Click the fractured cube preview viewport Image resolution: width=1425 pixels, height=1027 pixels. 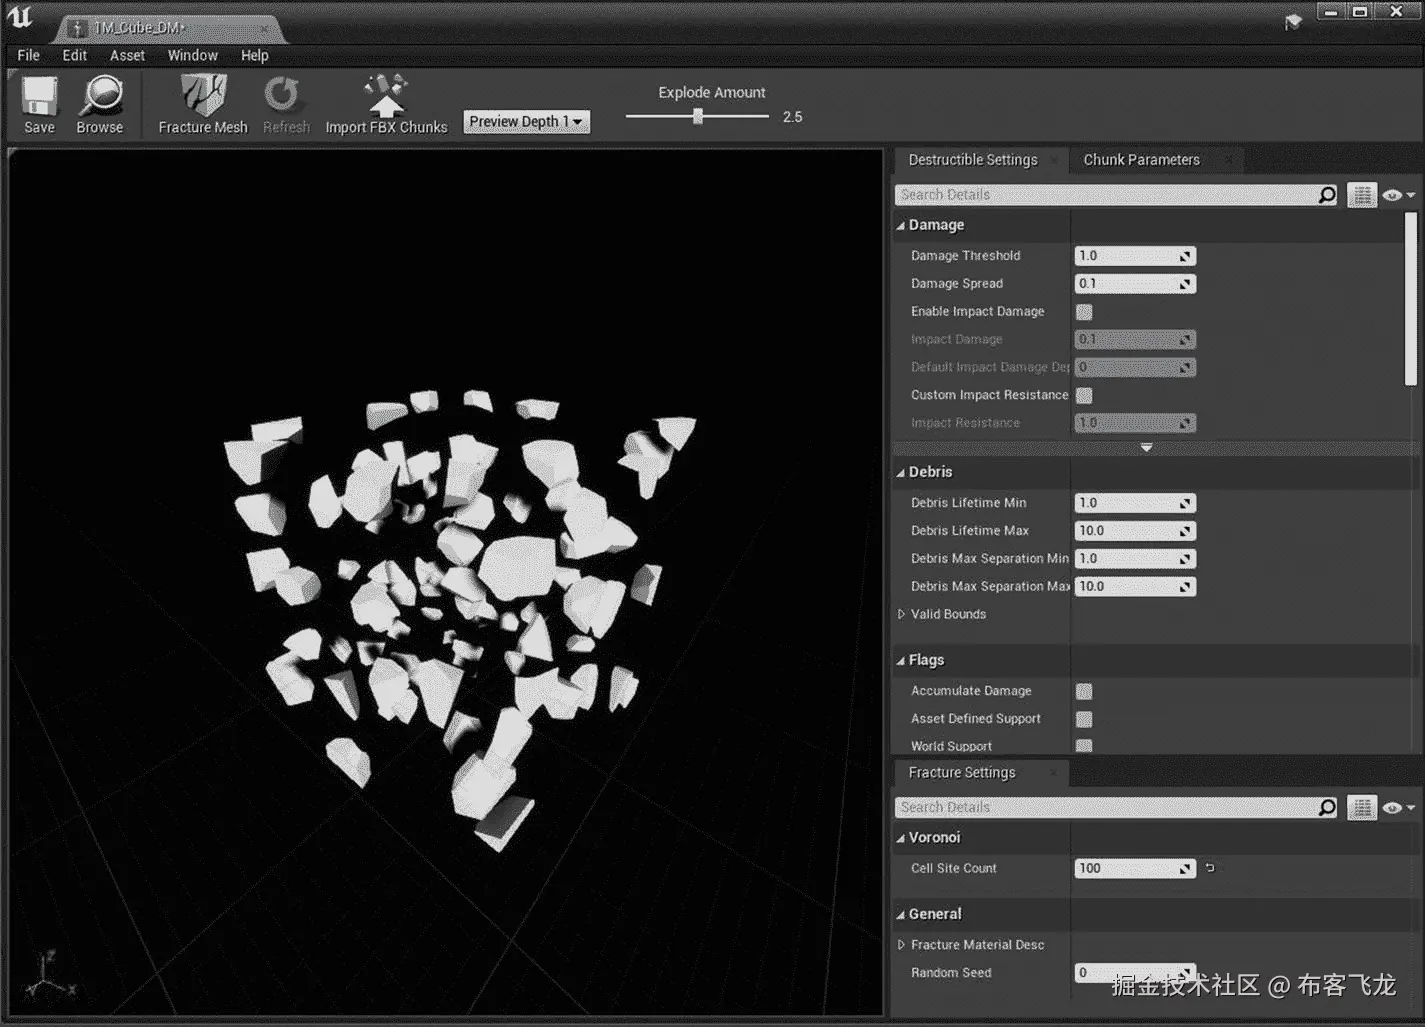point(446,583)
